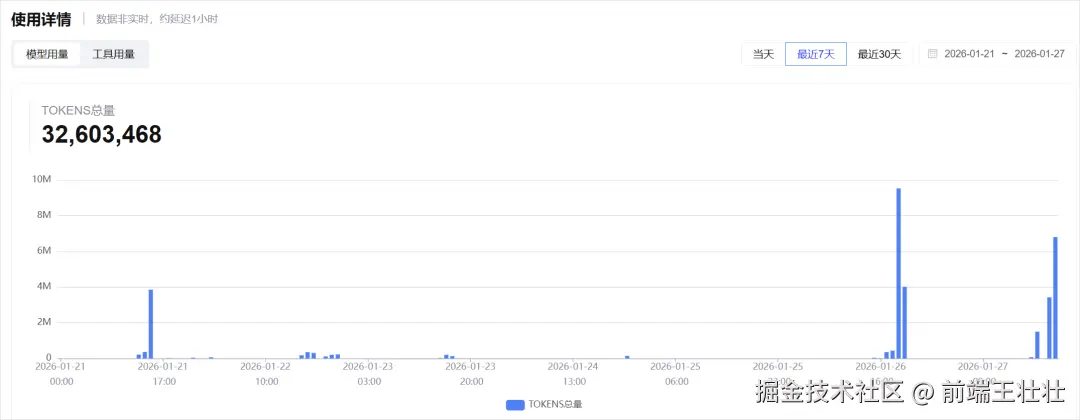Image resolution: width=1080 pixels, height=420 pixels.
Task: Click the blue TOKENS总量 legend swatch
Action: coord(515,404)
